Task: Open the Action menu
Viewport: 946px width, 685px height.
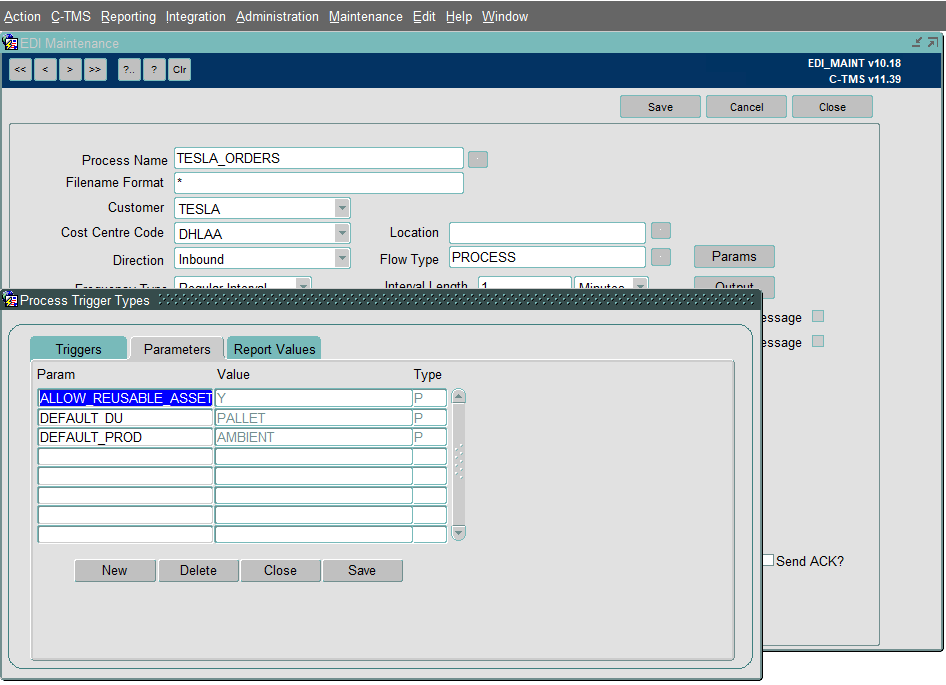Action: point(22,16)
